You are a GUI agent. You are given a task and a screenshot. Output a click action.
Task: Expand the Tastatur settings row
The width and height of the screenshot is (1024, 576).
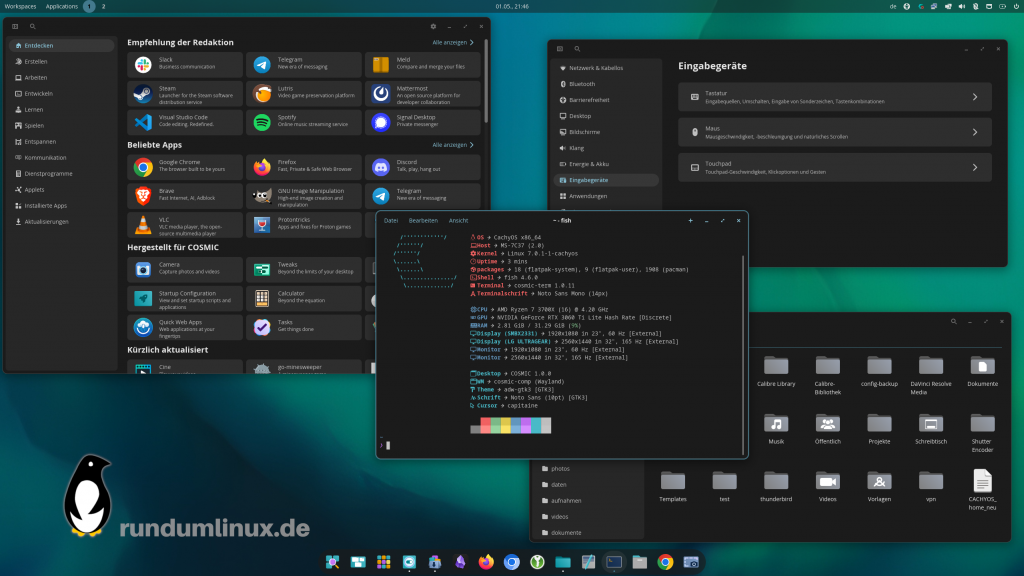835,97
